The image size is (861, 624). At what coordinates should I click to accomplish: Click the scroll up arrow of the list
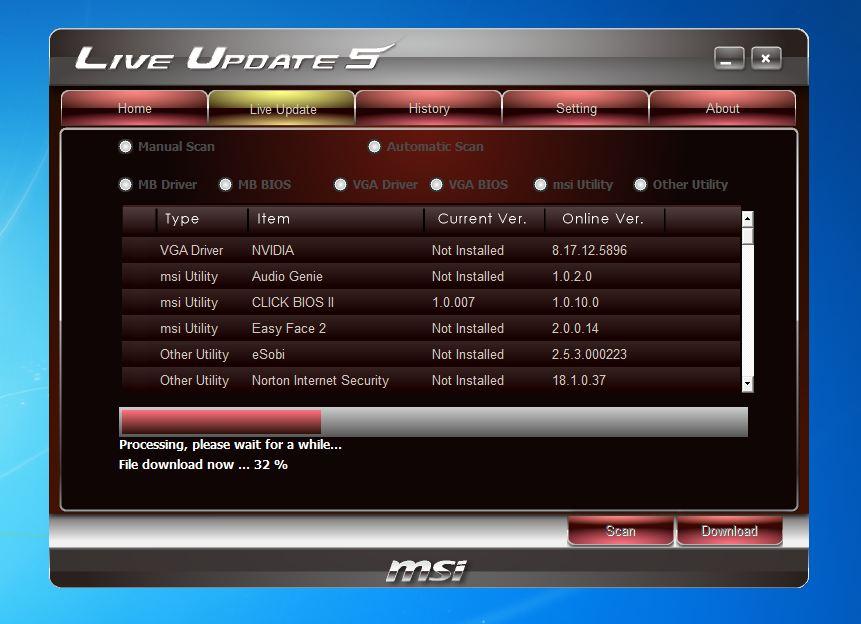[x=747, y=219]
